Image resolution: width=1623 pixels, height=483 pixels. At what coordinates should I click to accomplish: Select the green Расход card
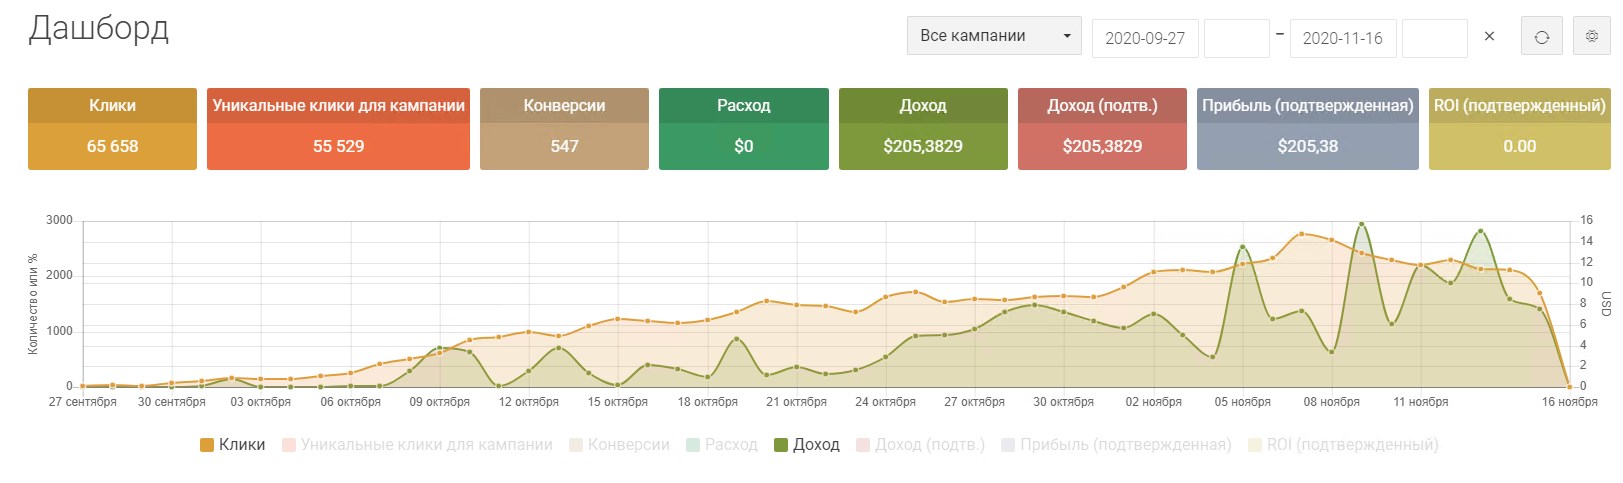pos(743,129)
